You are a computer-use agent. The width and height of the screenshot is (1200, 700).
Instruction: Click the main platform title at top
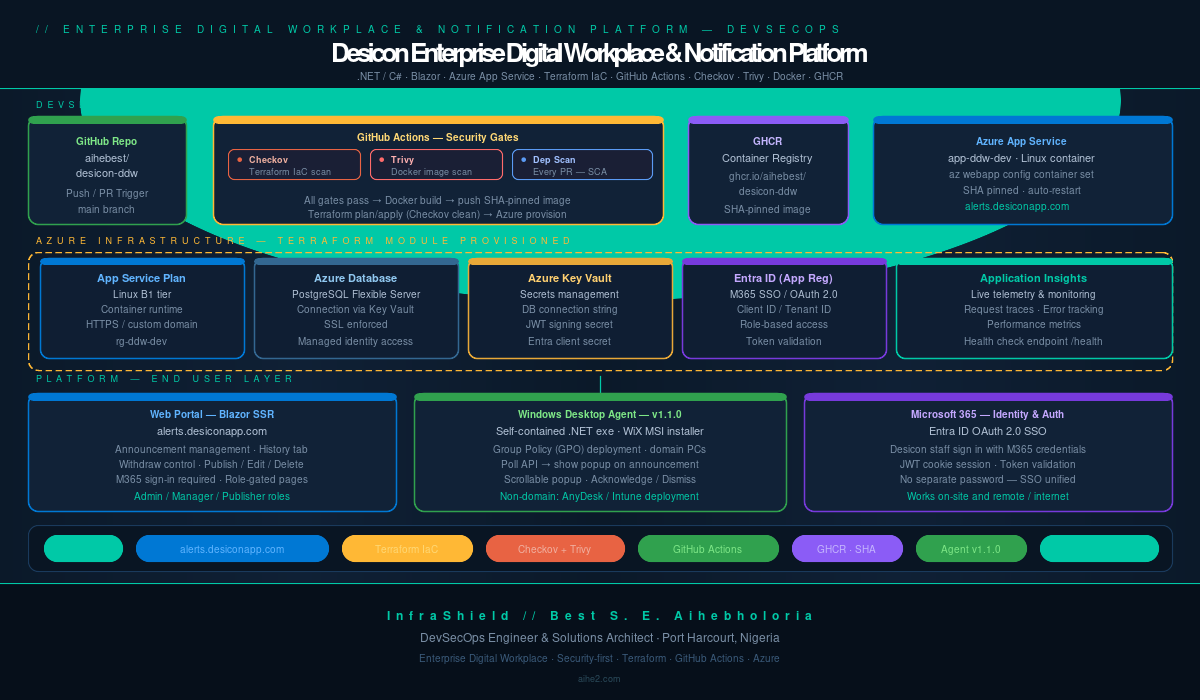click(x=599, y=53)
